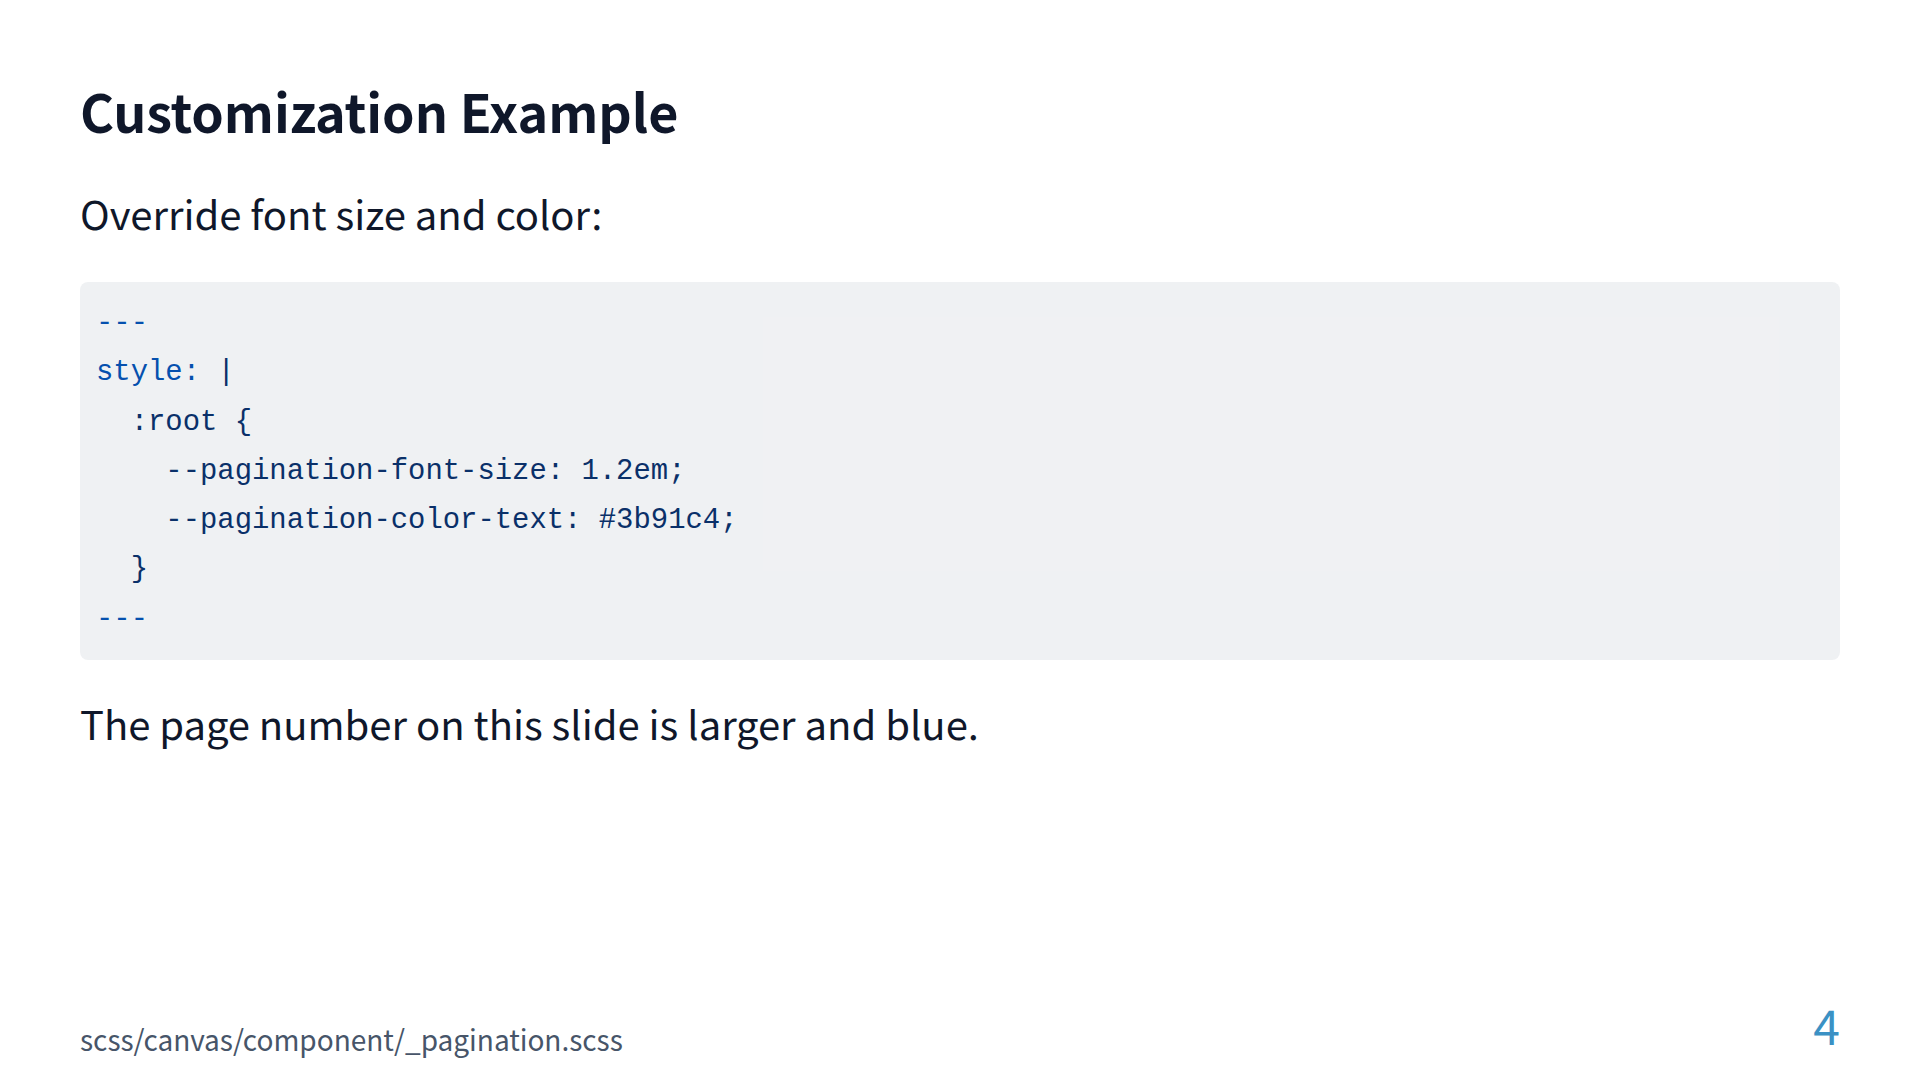The height and width of the screenshot is (1080, 1920).
Task: Click the sentence about the larger blue page number
Action: (528, 726)
